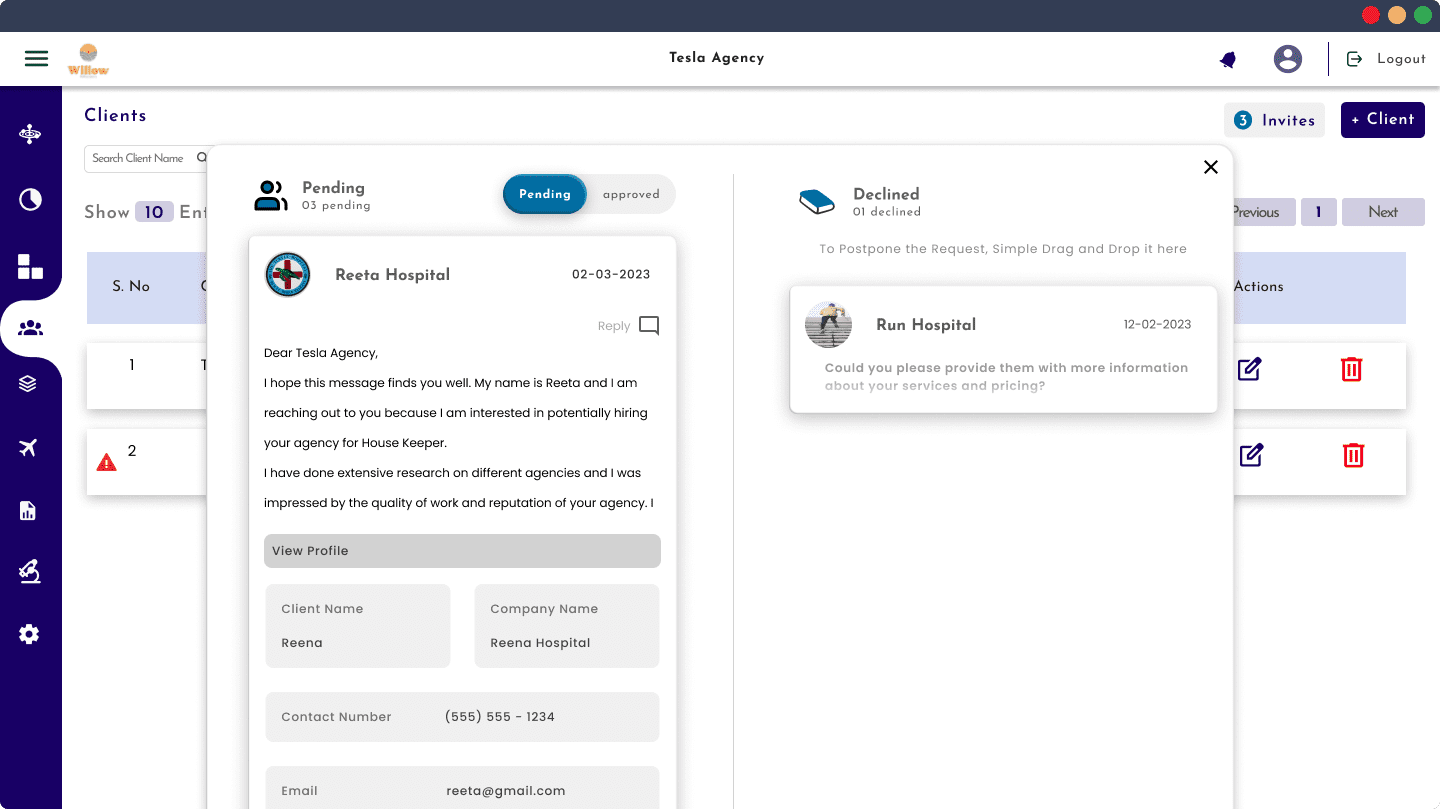Open the orbit icon in sidebar
The width and height of the screenshot is (1440, 809).
click(30, 134)
